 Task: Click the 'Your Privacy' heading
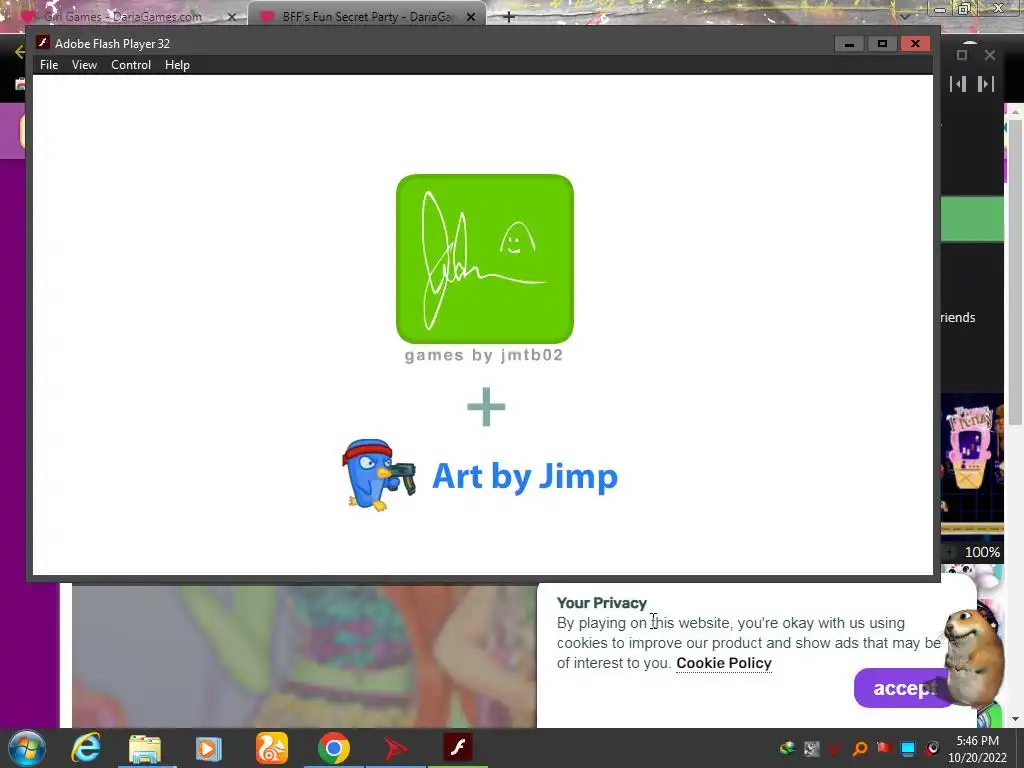click(x=601, y=603)
